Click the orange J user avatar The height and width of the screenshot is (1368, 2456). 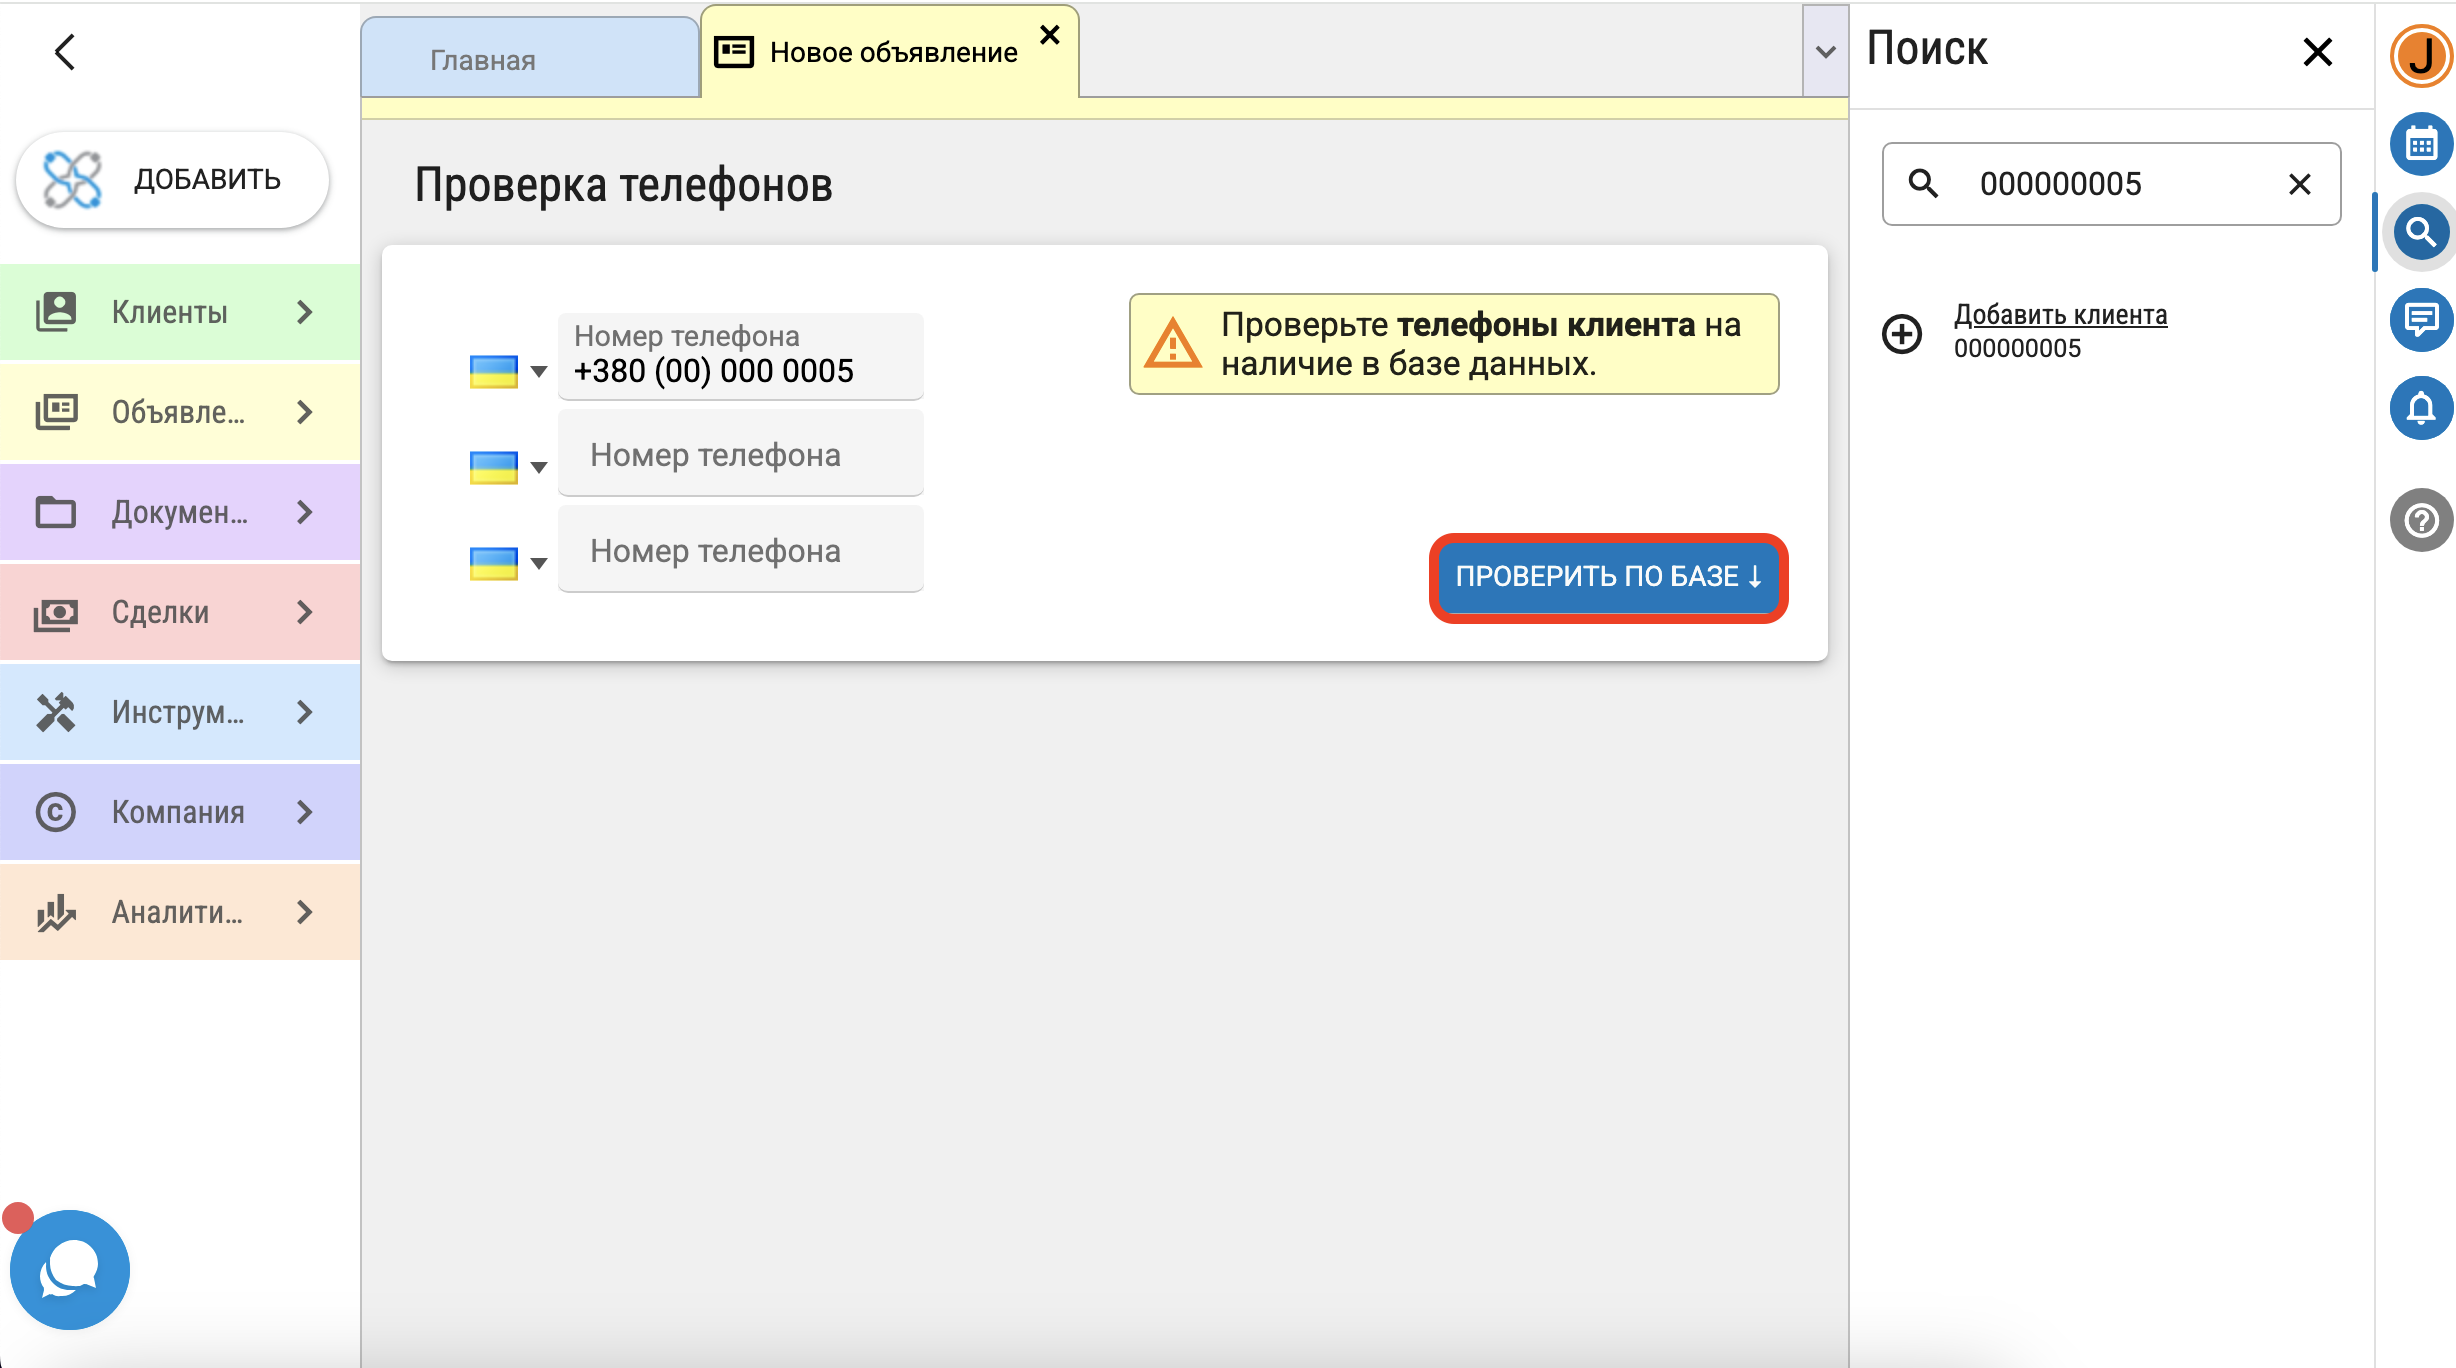click(2420, 56)
